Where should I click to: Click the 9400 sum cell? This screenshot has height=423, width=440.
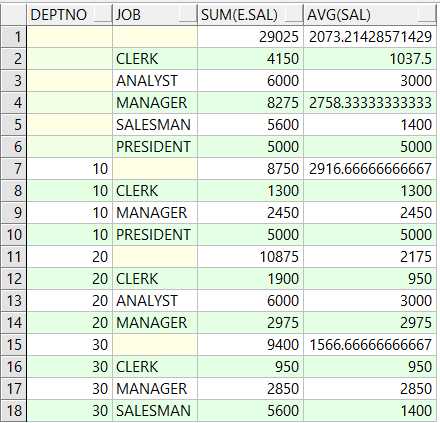(x=251, y=345)
